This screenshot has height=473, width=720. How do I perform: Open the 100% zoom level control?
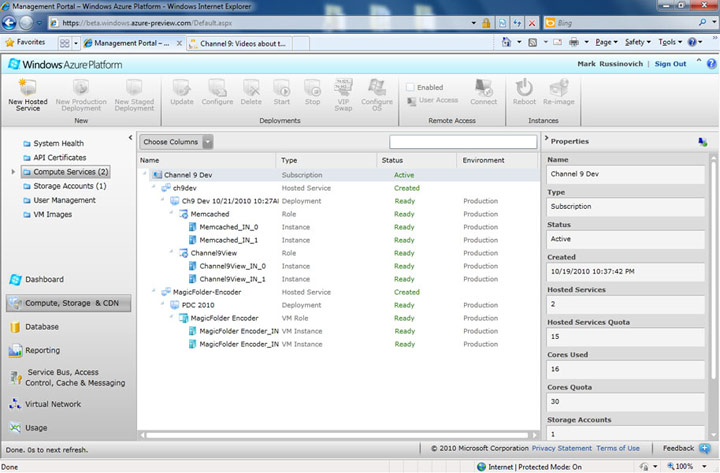click(x=687, y=467)
